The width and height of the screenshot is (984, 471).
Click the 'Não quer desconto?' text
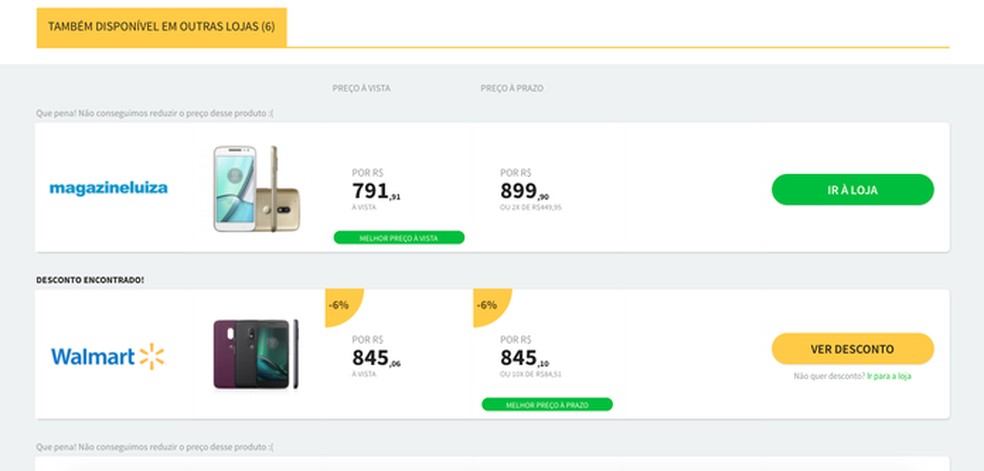click(x=829, y=376)
